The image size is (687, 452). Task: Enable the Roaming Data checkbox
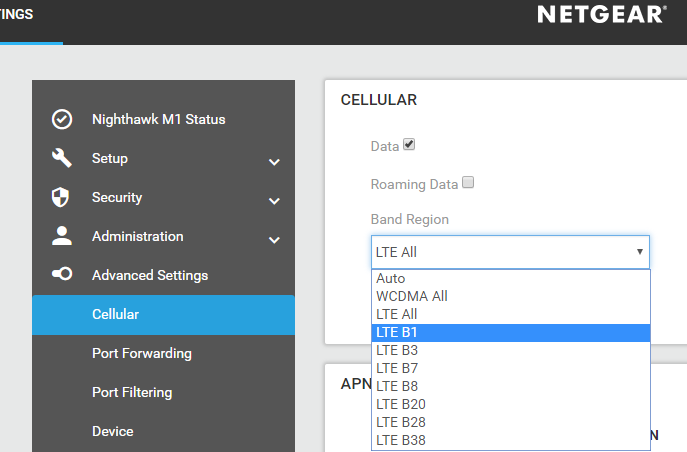[x=468, y=183]
